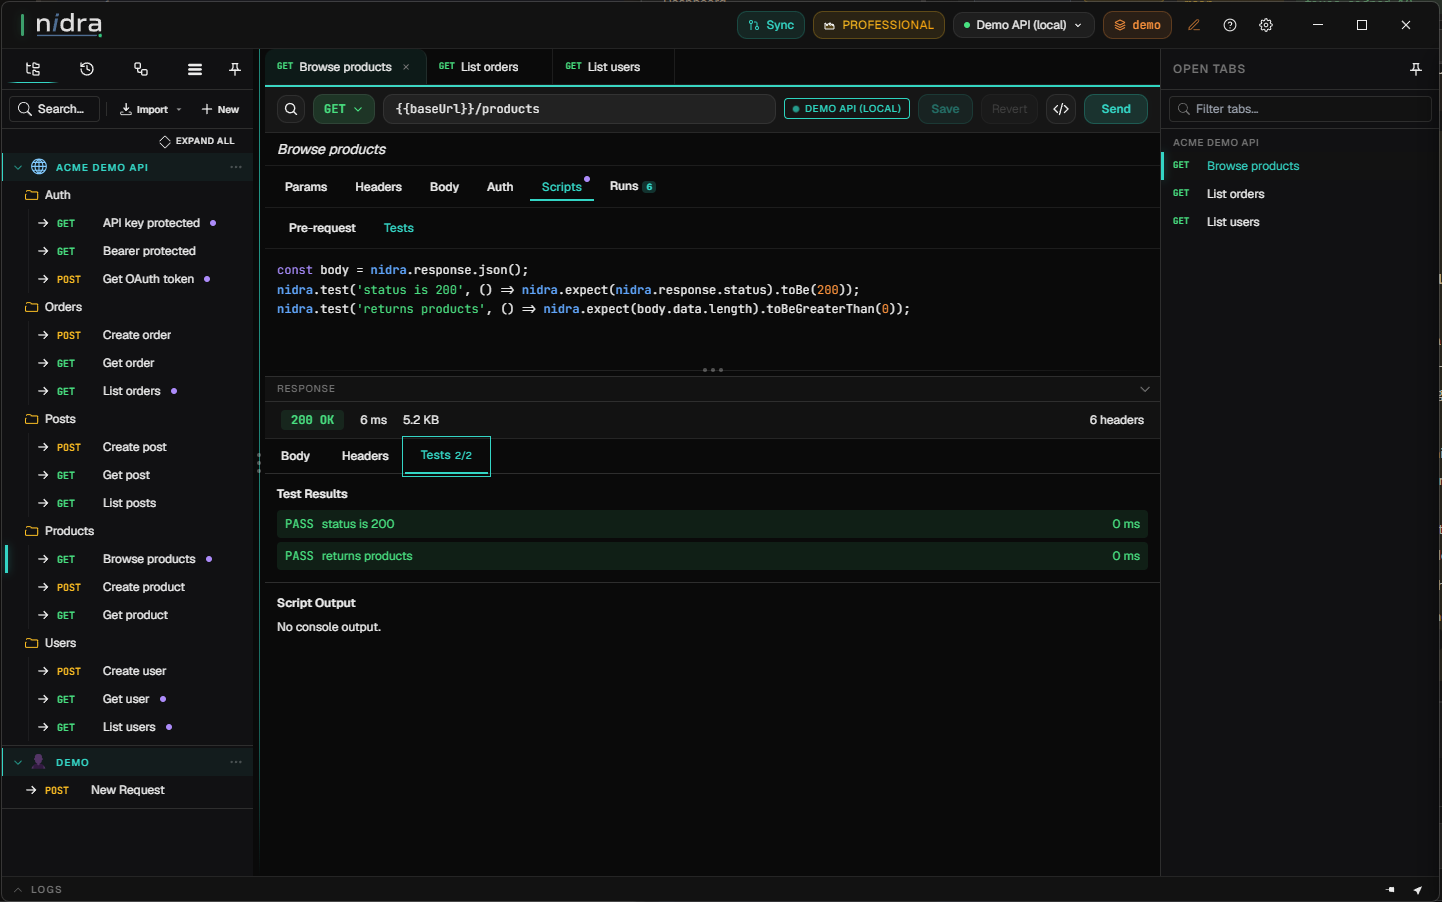Collapse the Response section chevron
The width and height of the screenshot is (1442, 902).
(x=1145, y=389)
